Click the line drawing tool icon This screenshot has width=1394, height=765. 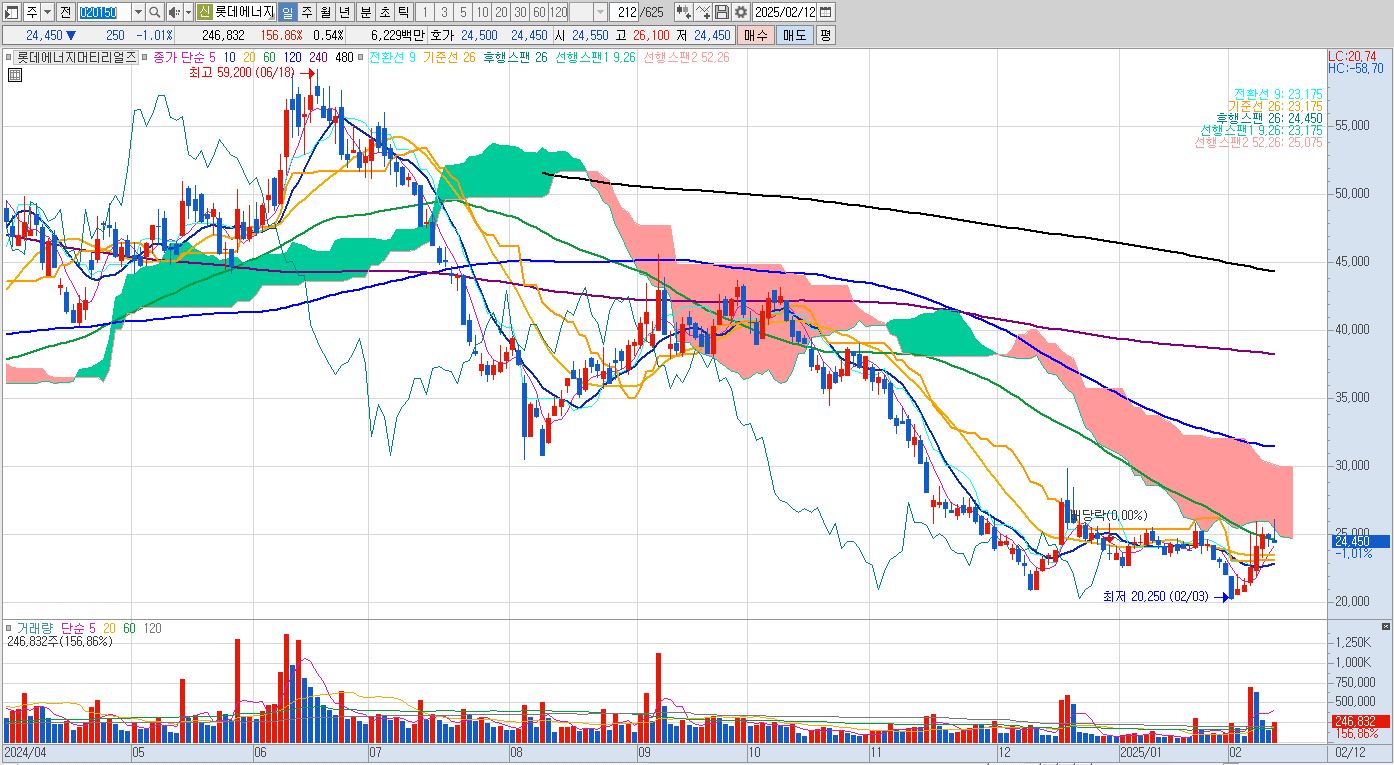pos(703,12)
